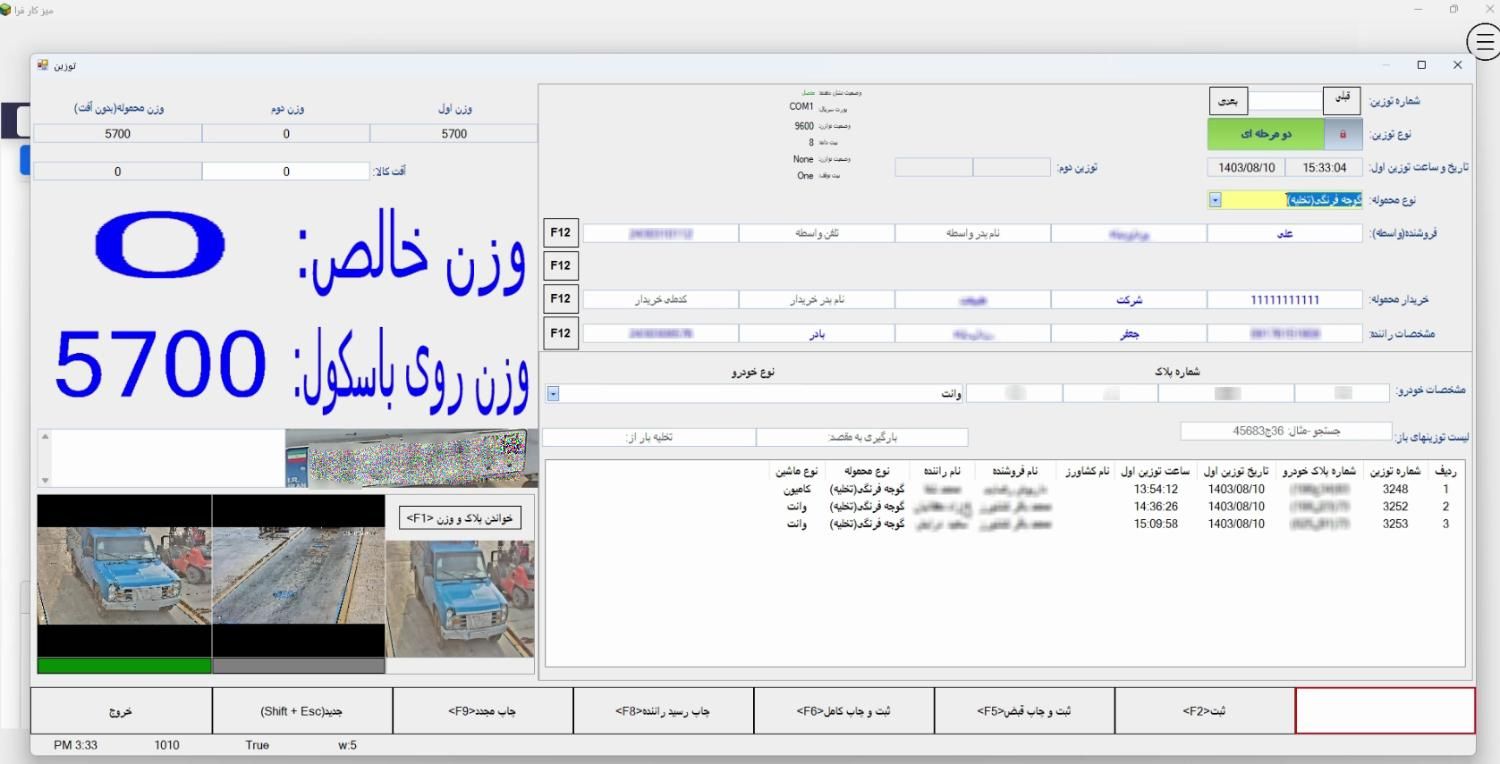Viewport: 1500px width, 764px height.
Task: Click the gray status bar under middle camera
Action: coord(299,665)
